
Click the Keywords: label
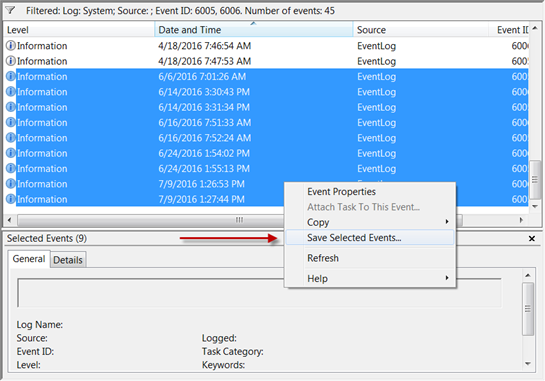coord(223,365)
